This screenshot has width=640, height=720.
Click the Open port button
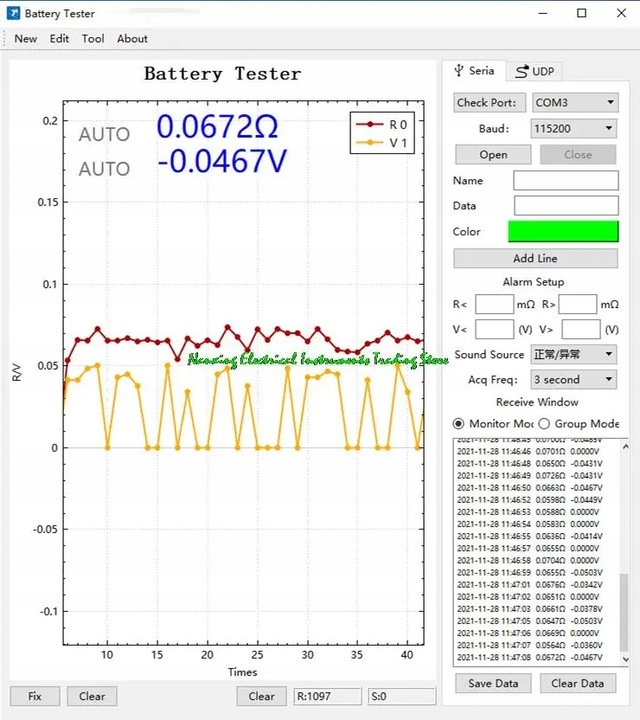[493, 155]
